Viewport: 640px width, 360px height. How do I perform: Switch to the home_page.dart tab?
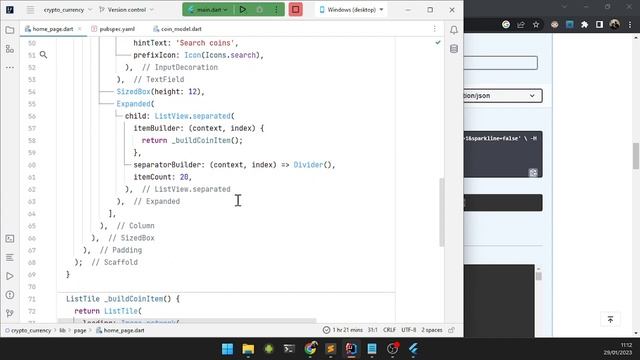tap(53, 29)
